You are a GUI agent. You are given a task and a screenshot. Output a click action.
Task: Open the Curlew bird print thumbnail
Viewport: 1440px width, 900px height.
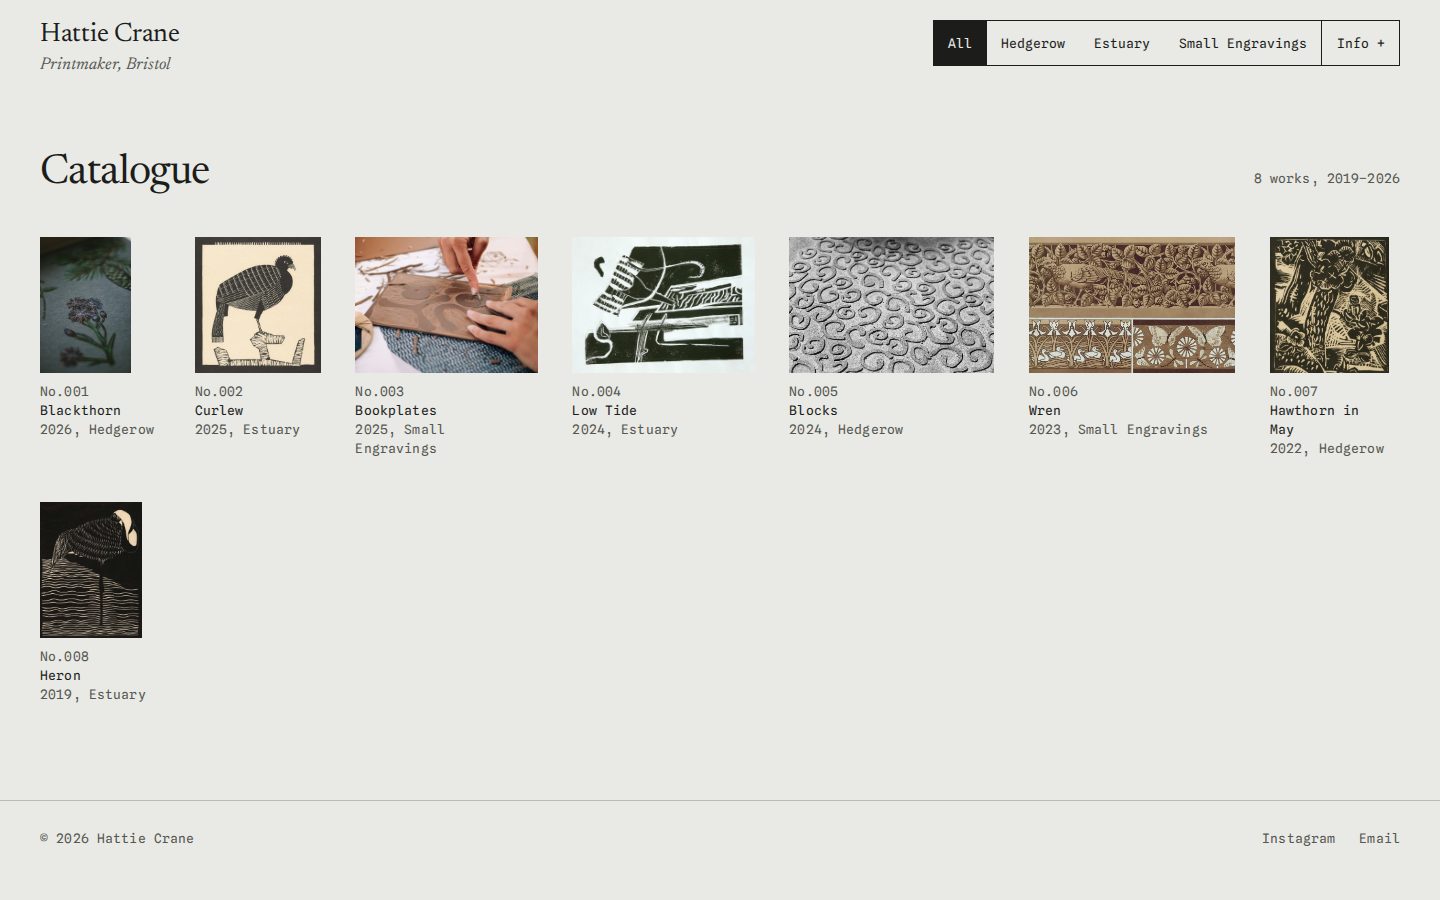point(258,305)
